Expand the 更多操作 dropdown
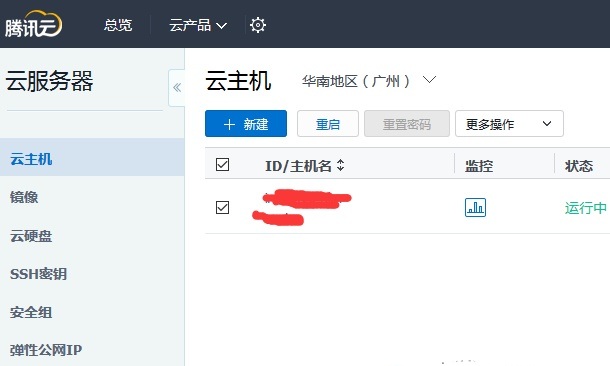610x366 pixels. 509,124
